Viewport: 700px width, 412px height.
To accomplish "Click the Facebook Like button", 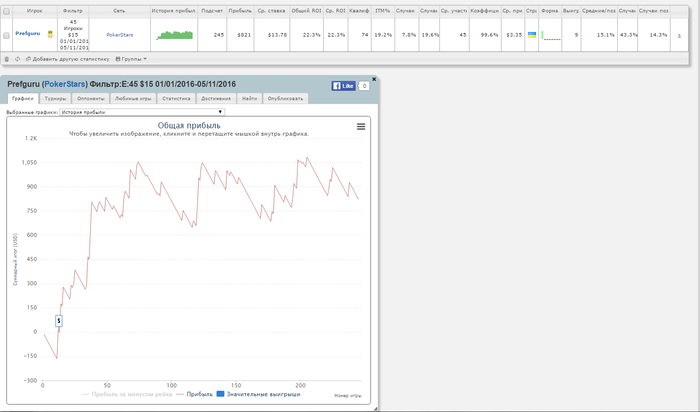I will point(343,86).
